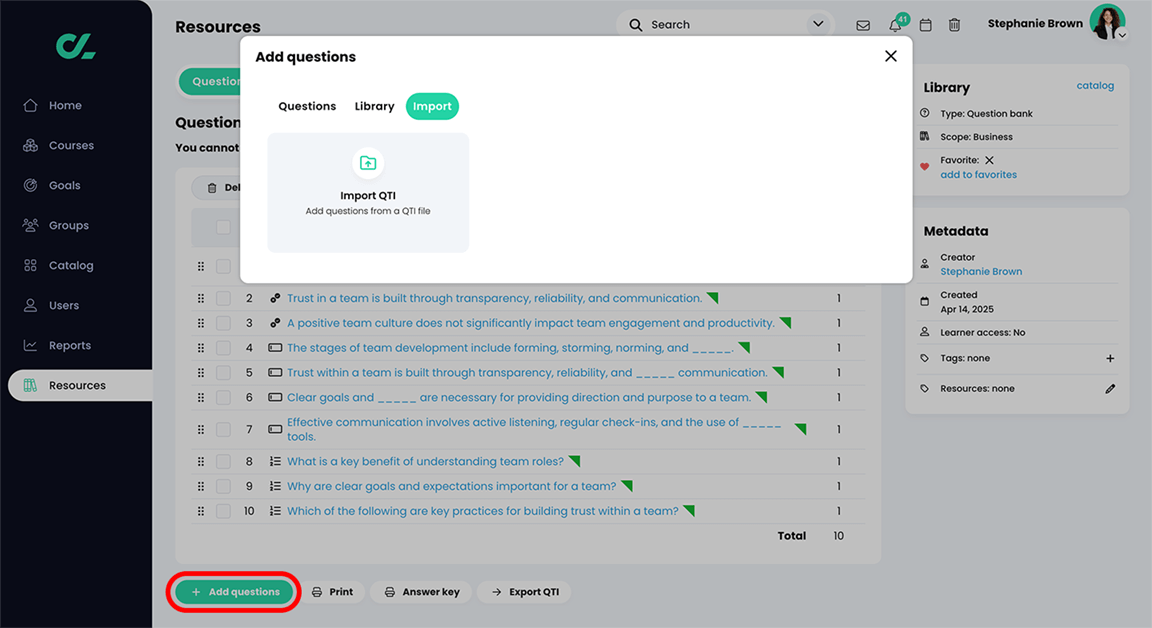This screenshot has width=1152, height=628.
Task: Tick the checkbox for question 3
Action: click(x=223, y=322)
